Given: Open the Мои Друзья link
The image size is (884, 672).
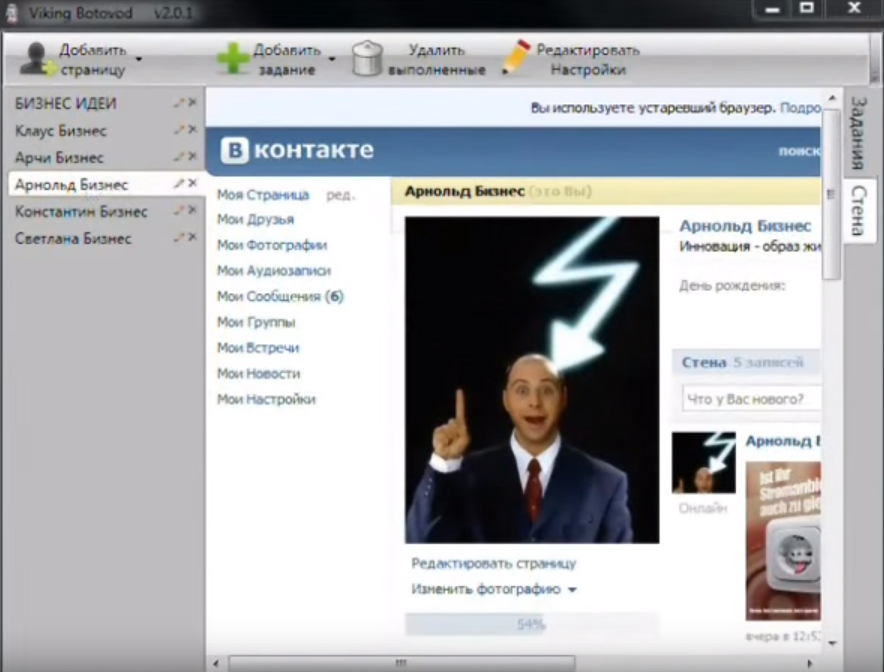Looking at the screenshot, I should pyautogui.click(x=256, y=219).
